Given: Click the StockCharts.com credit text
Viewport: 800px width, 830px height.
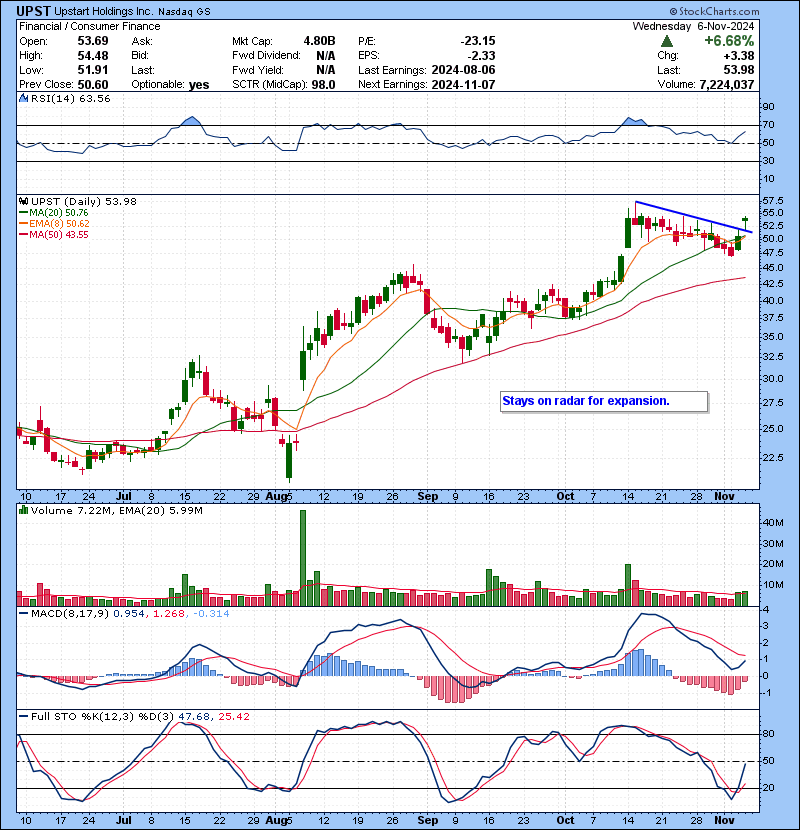Looking at the screenshot, I should point(714,11).
